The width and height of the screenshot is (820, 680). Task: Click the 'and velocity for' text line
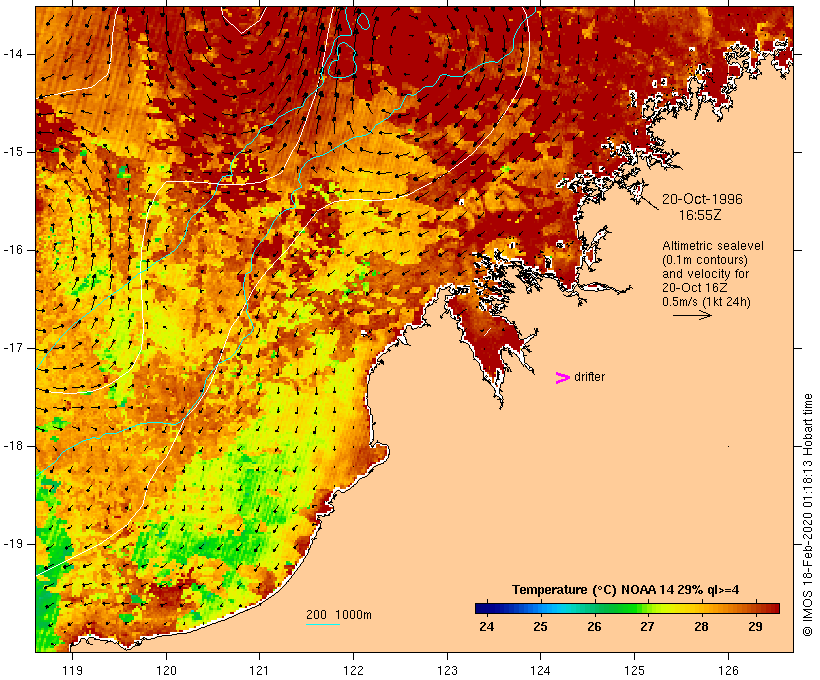[705, 274]
